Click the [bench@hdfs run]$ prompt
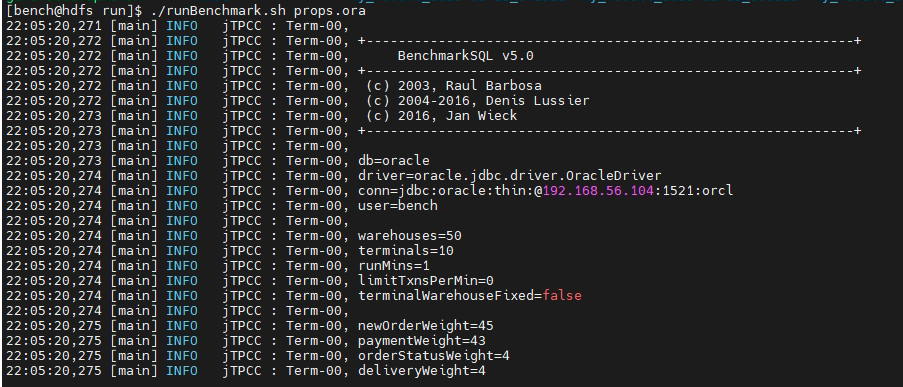The image size is (903, 387). 74,11
